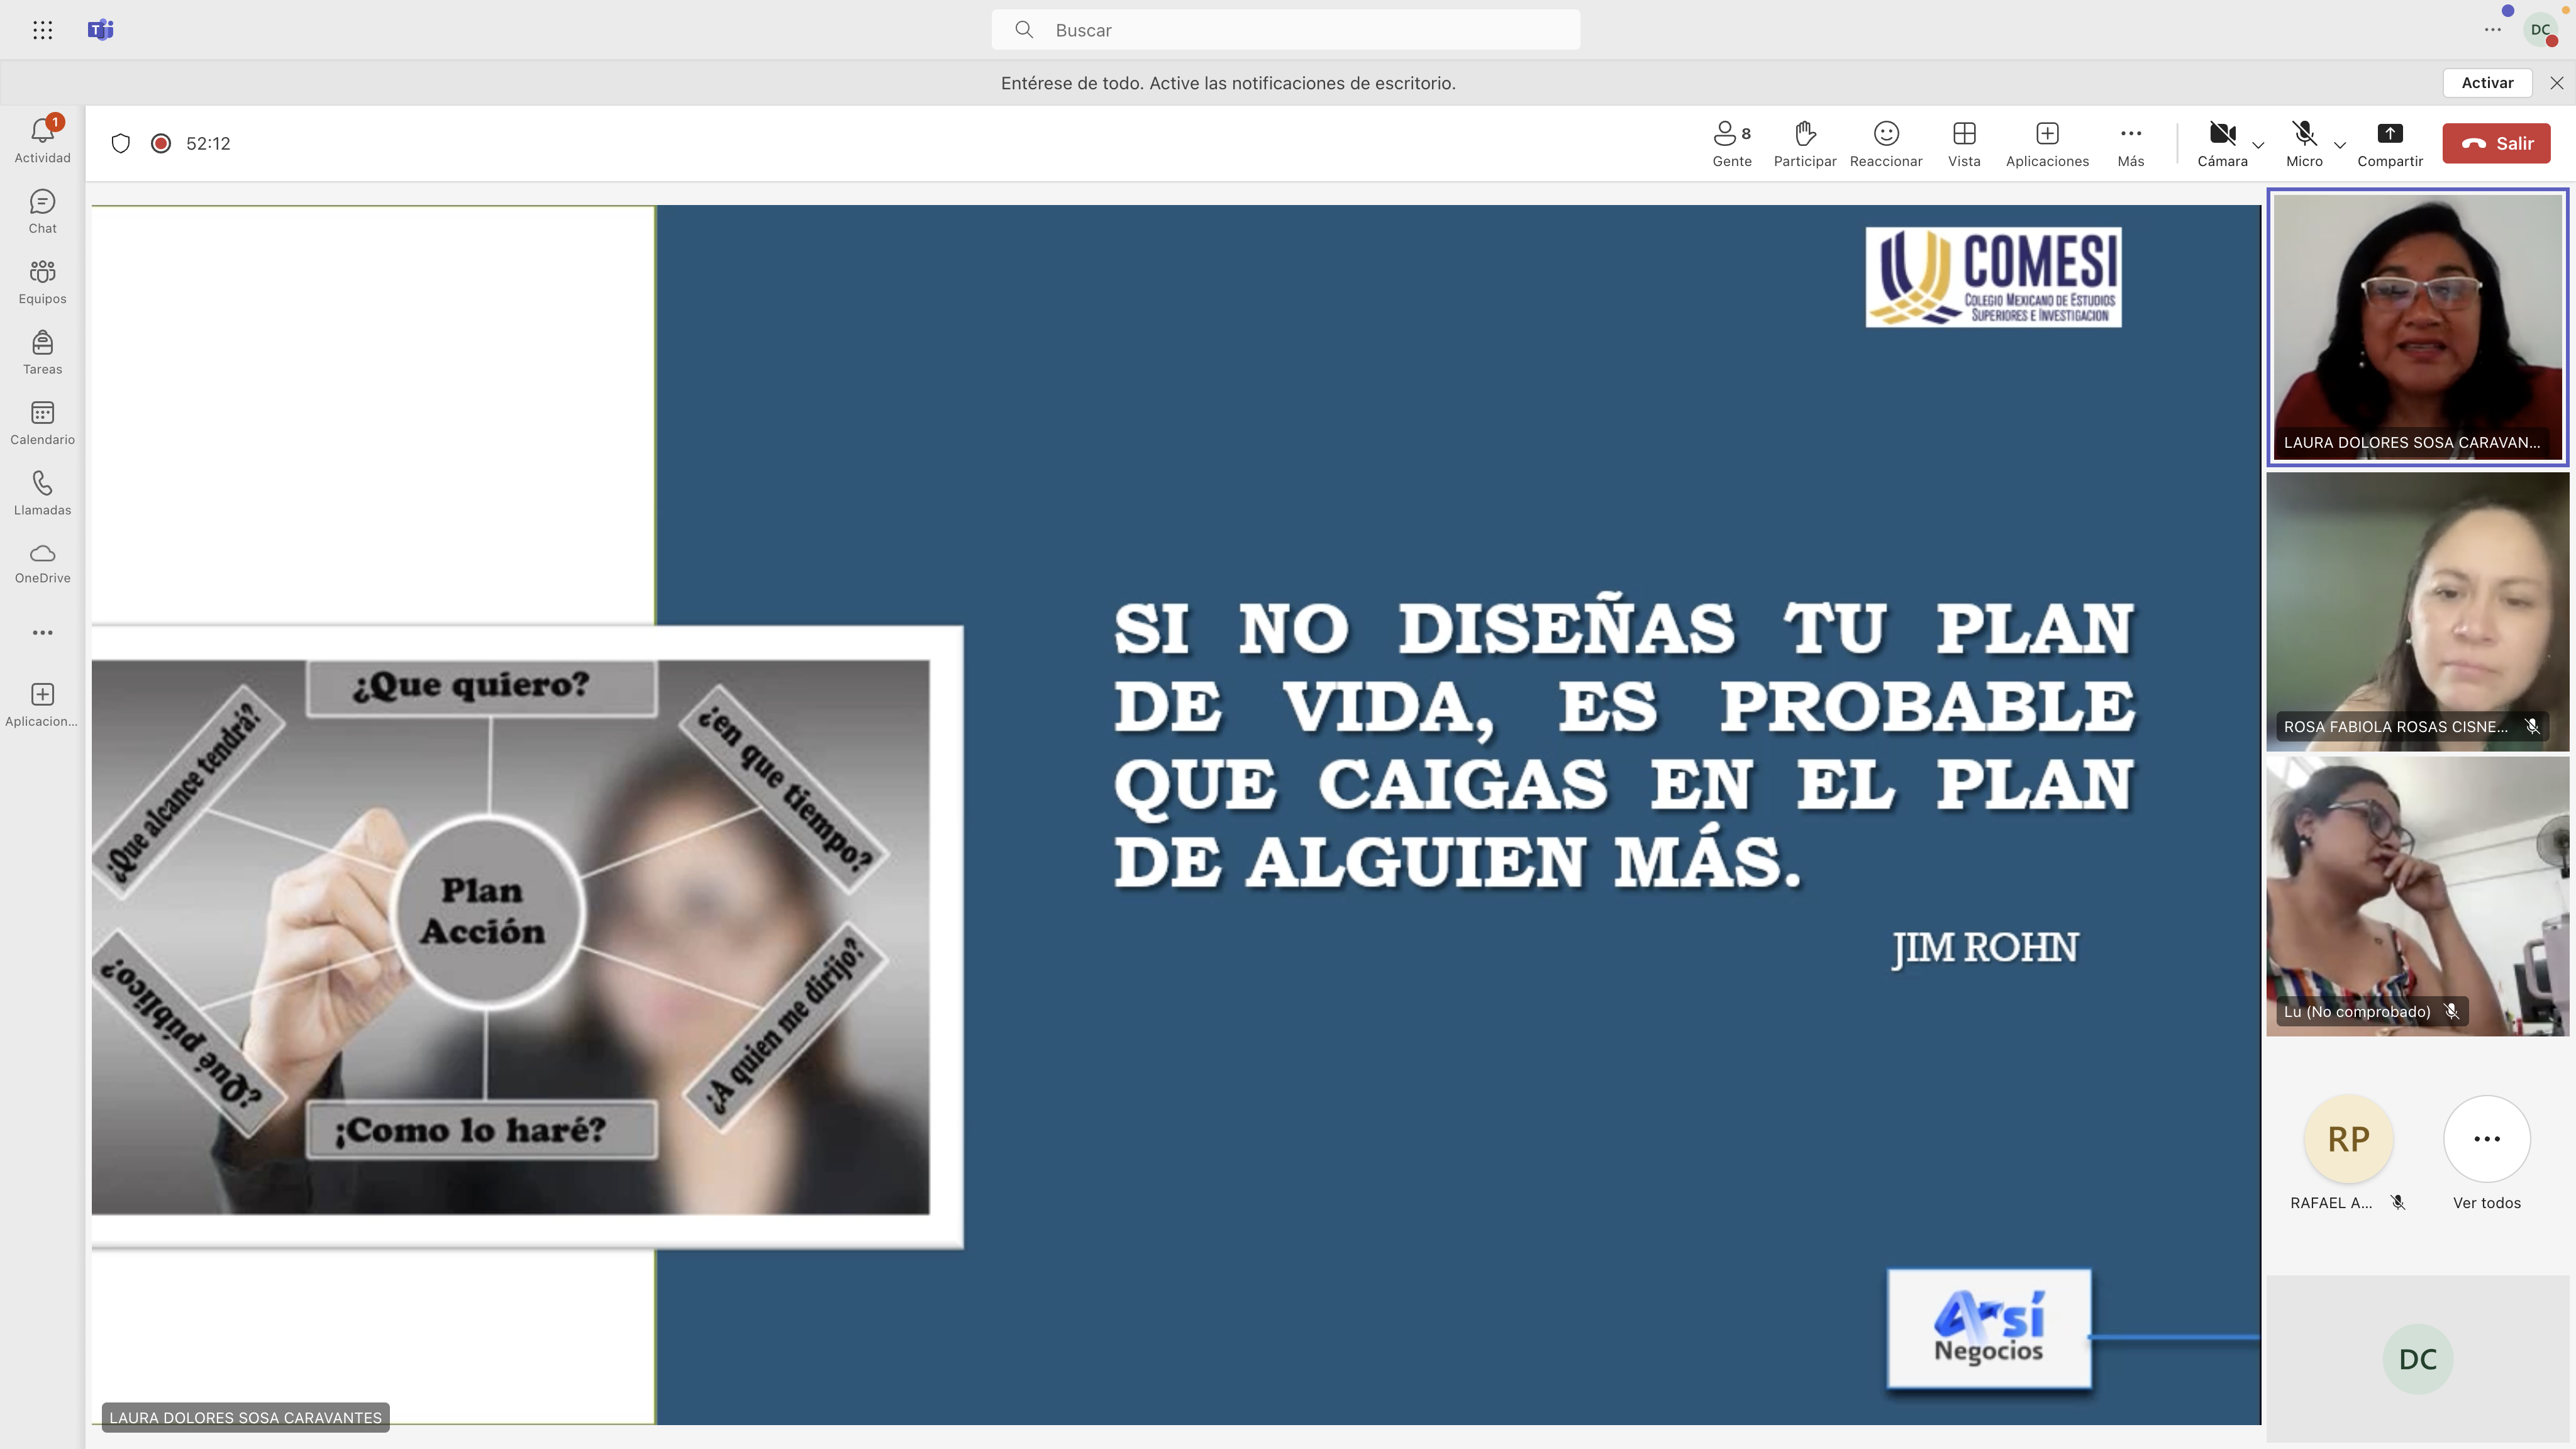Screen dimensions: 2576x1449
Task: Open Chat in the sidebar
Action: pos(42,212)
